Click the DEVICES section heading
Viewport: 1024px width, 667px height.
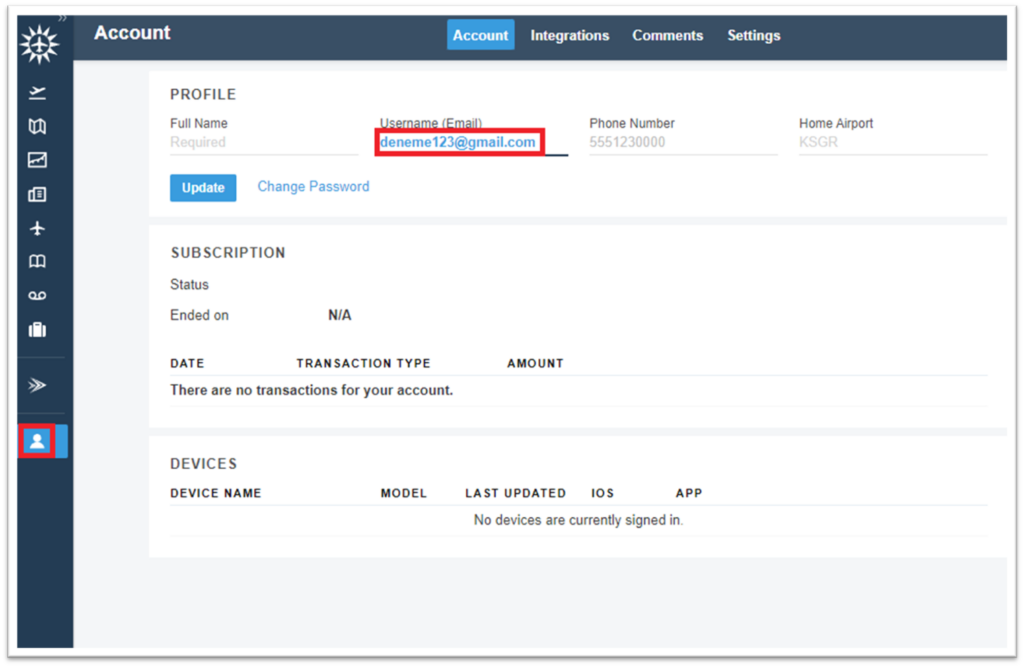(x=204, y=464)
